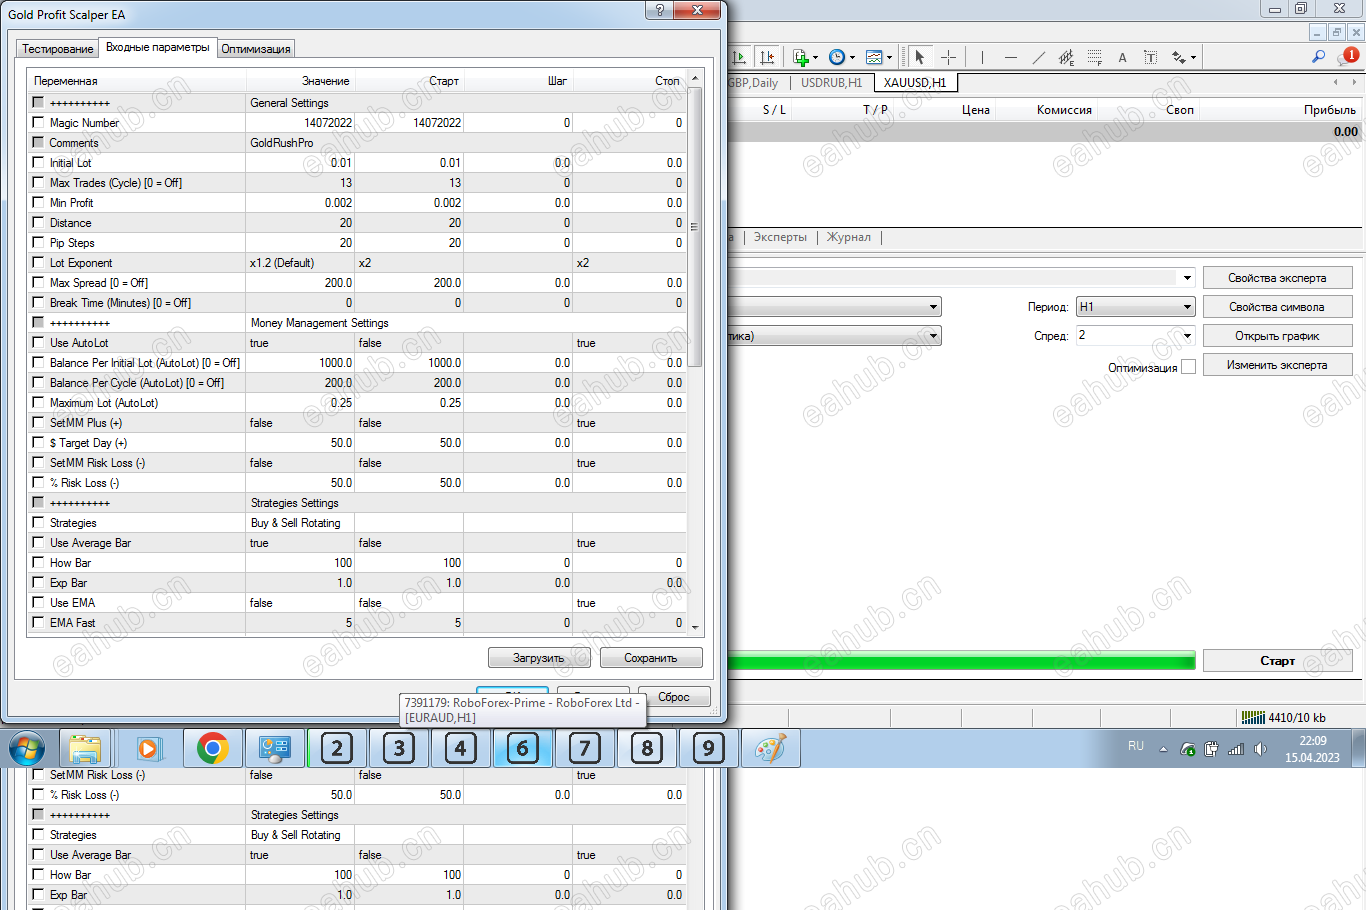Click the Открыть график button
Viewport: 1366px width, 910px height.
pos(1277,336)
